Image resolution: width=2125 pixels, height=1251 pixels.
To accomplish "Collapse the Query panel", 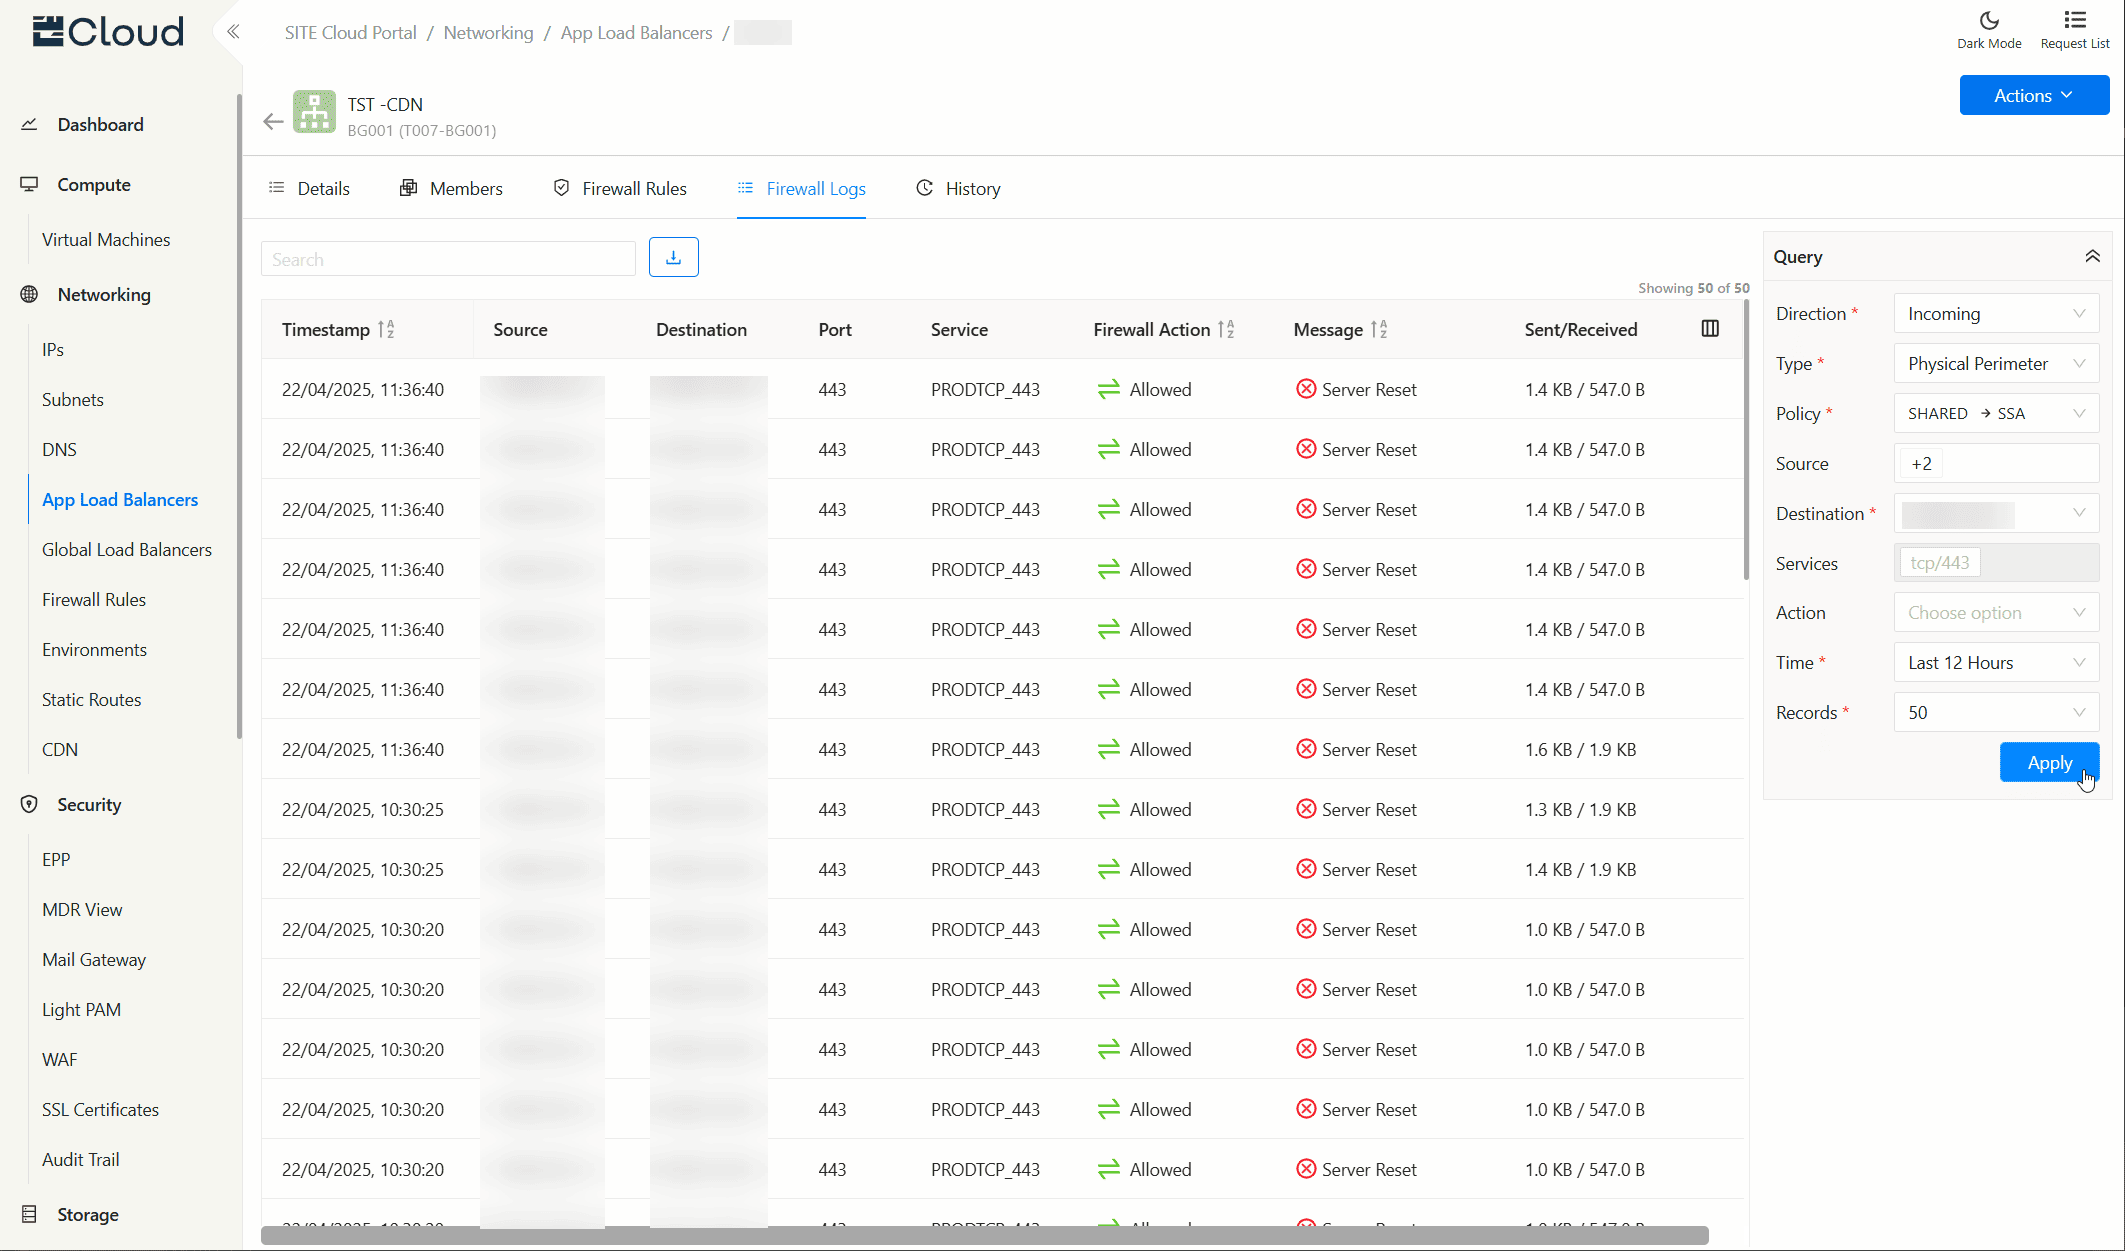I will [x=2092, y=257].
